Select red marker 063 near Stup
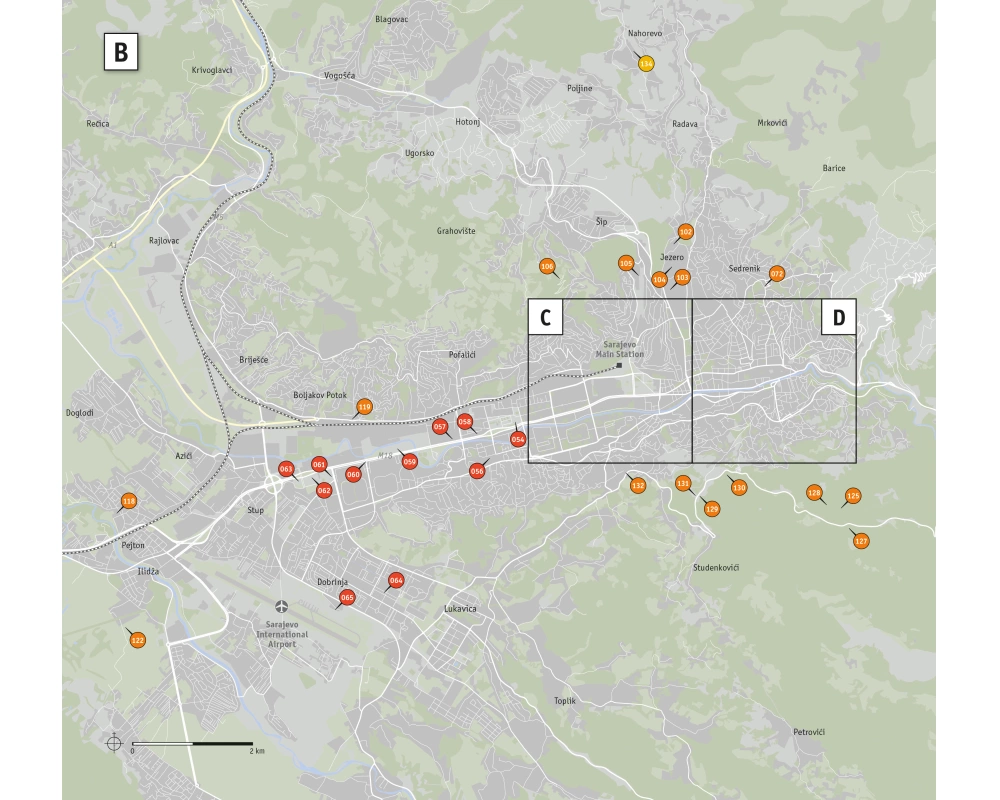This screenshot has height=800, width=1000. click(286, 470)
